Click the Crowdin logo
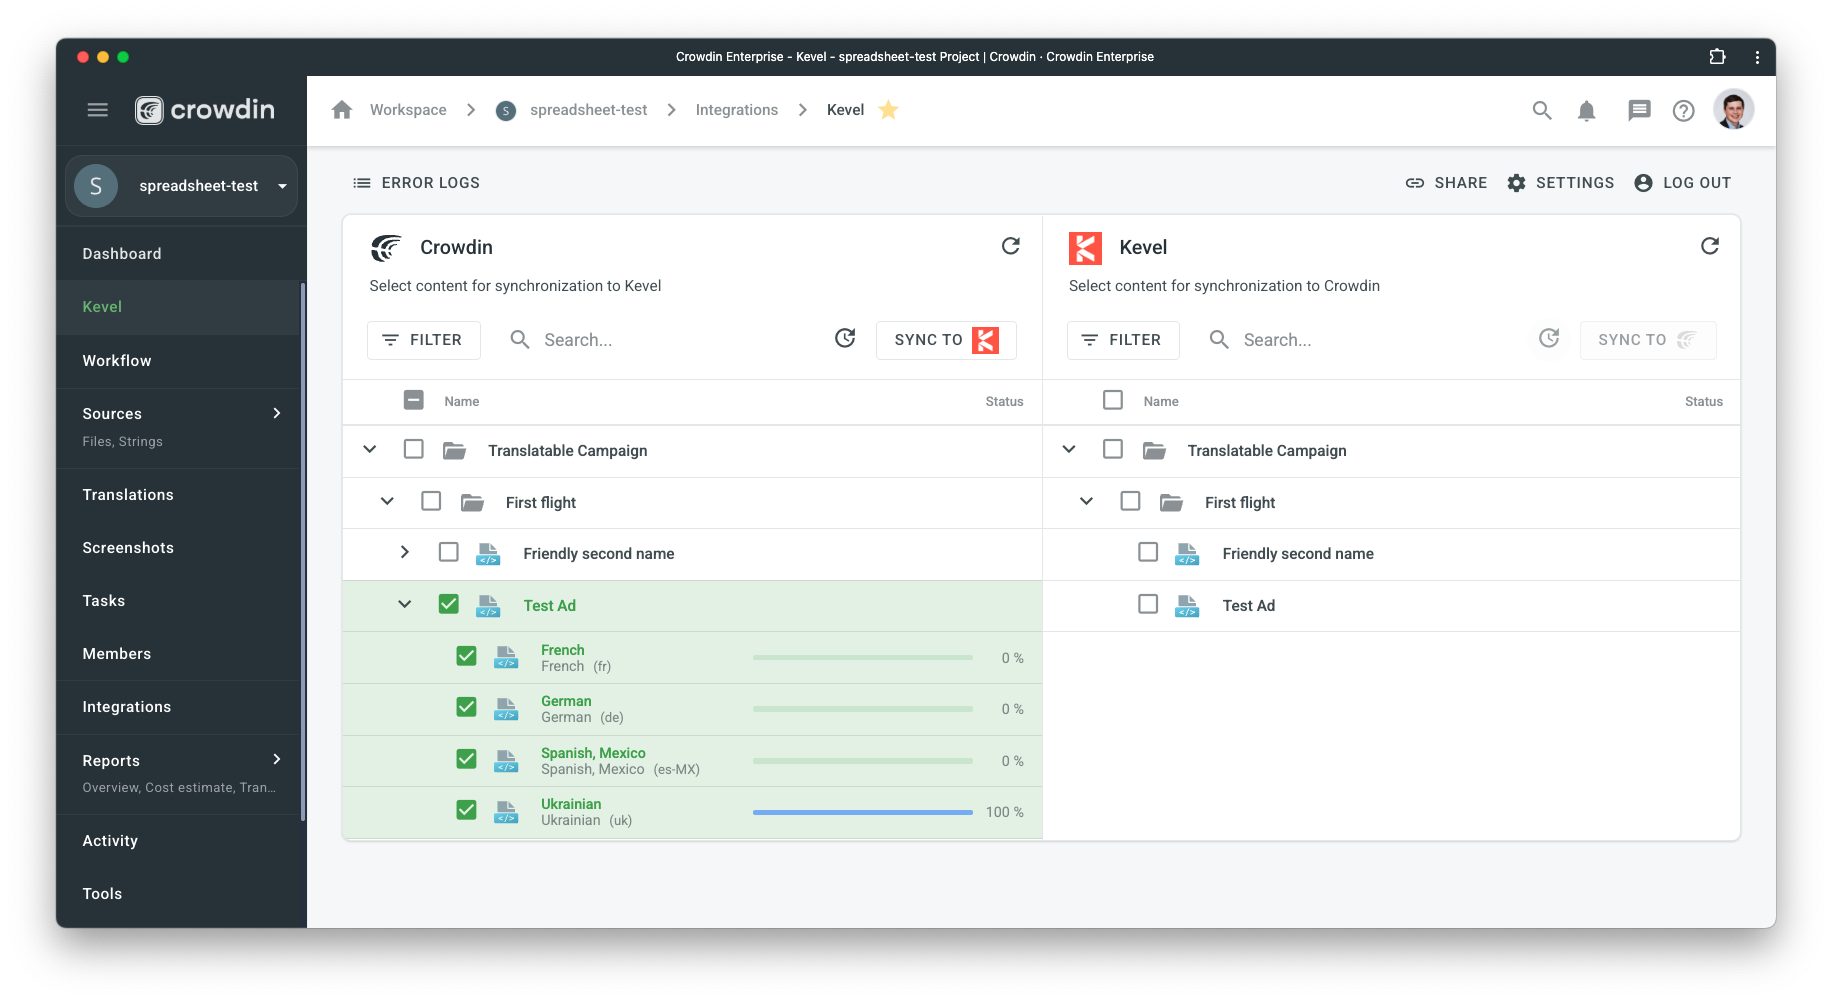This screenshot has width=1832, height=1002. pyautogui.click(x=205, y=110)
